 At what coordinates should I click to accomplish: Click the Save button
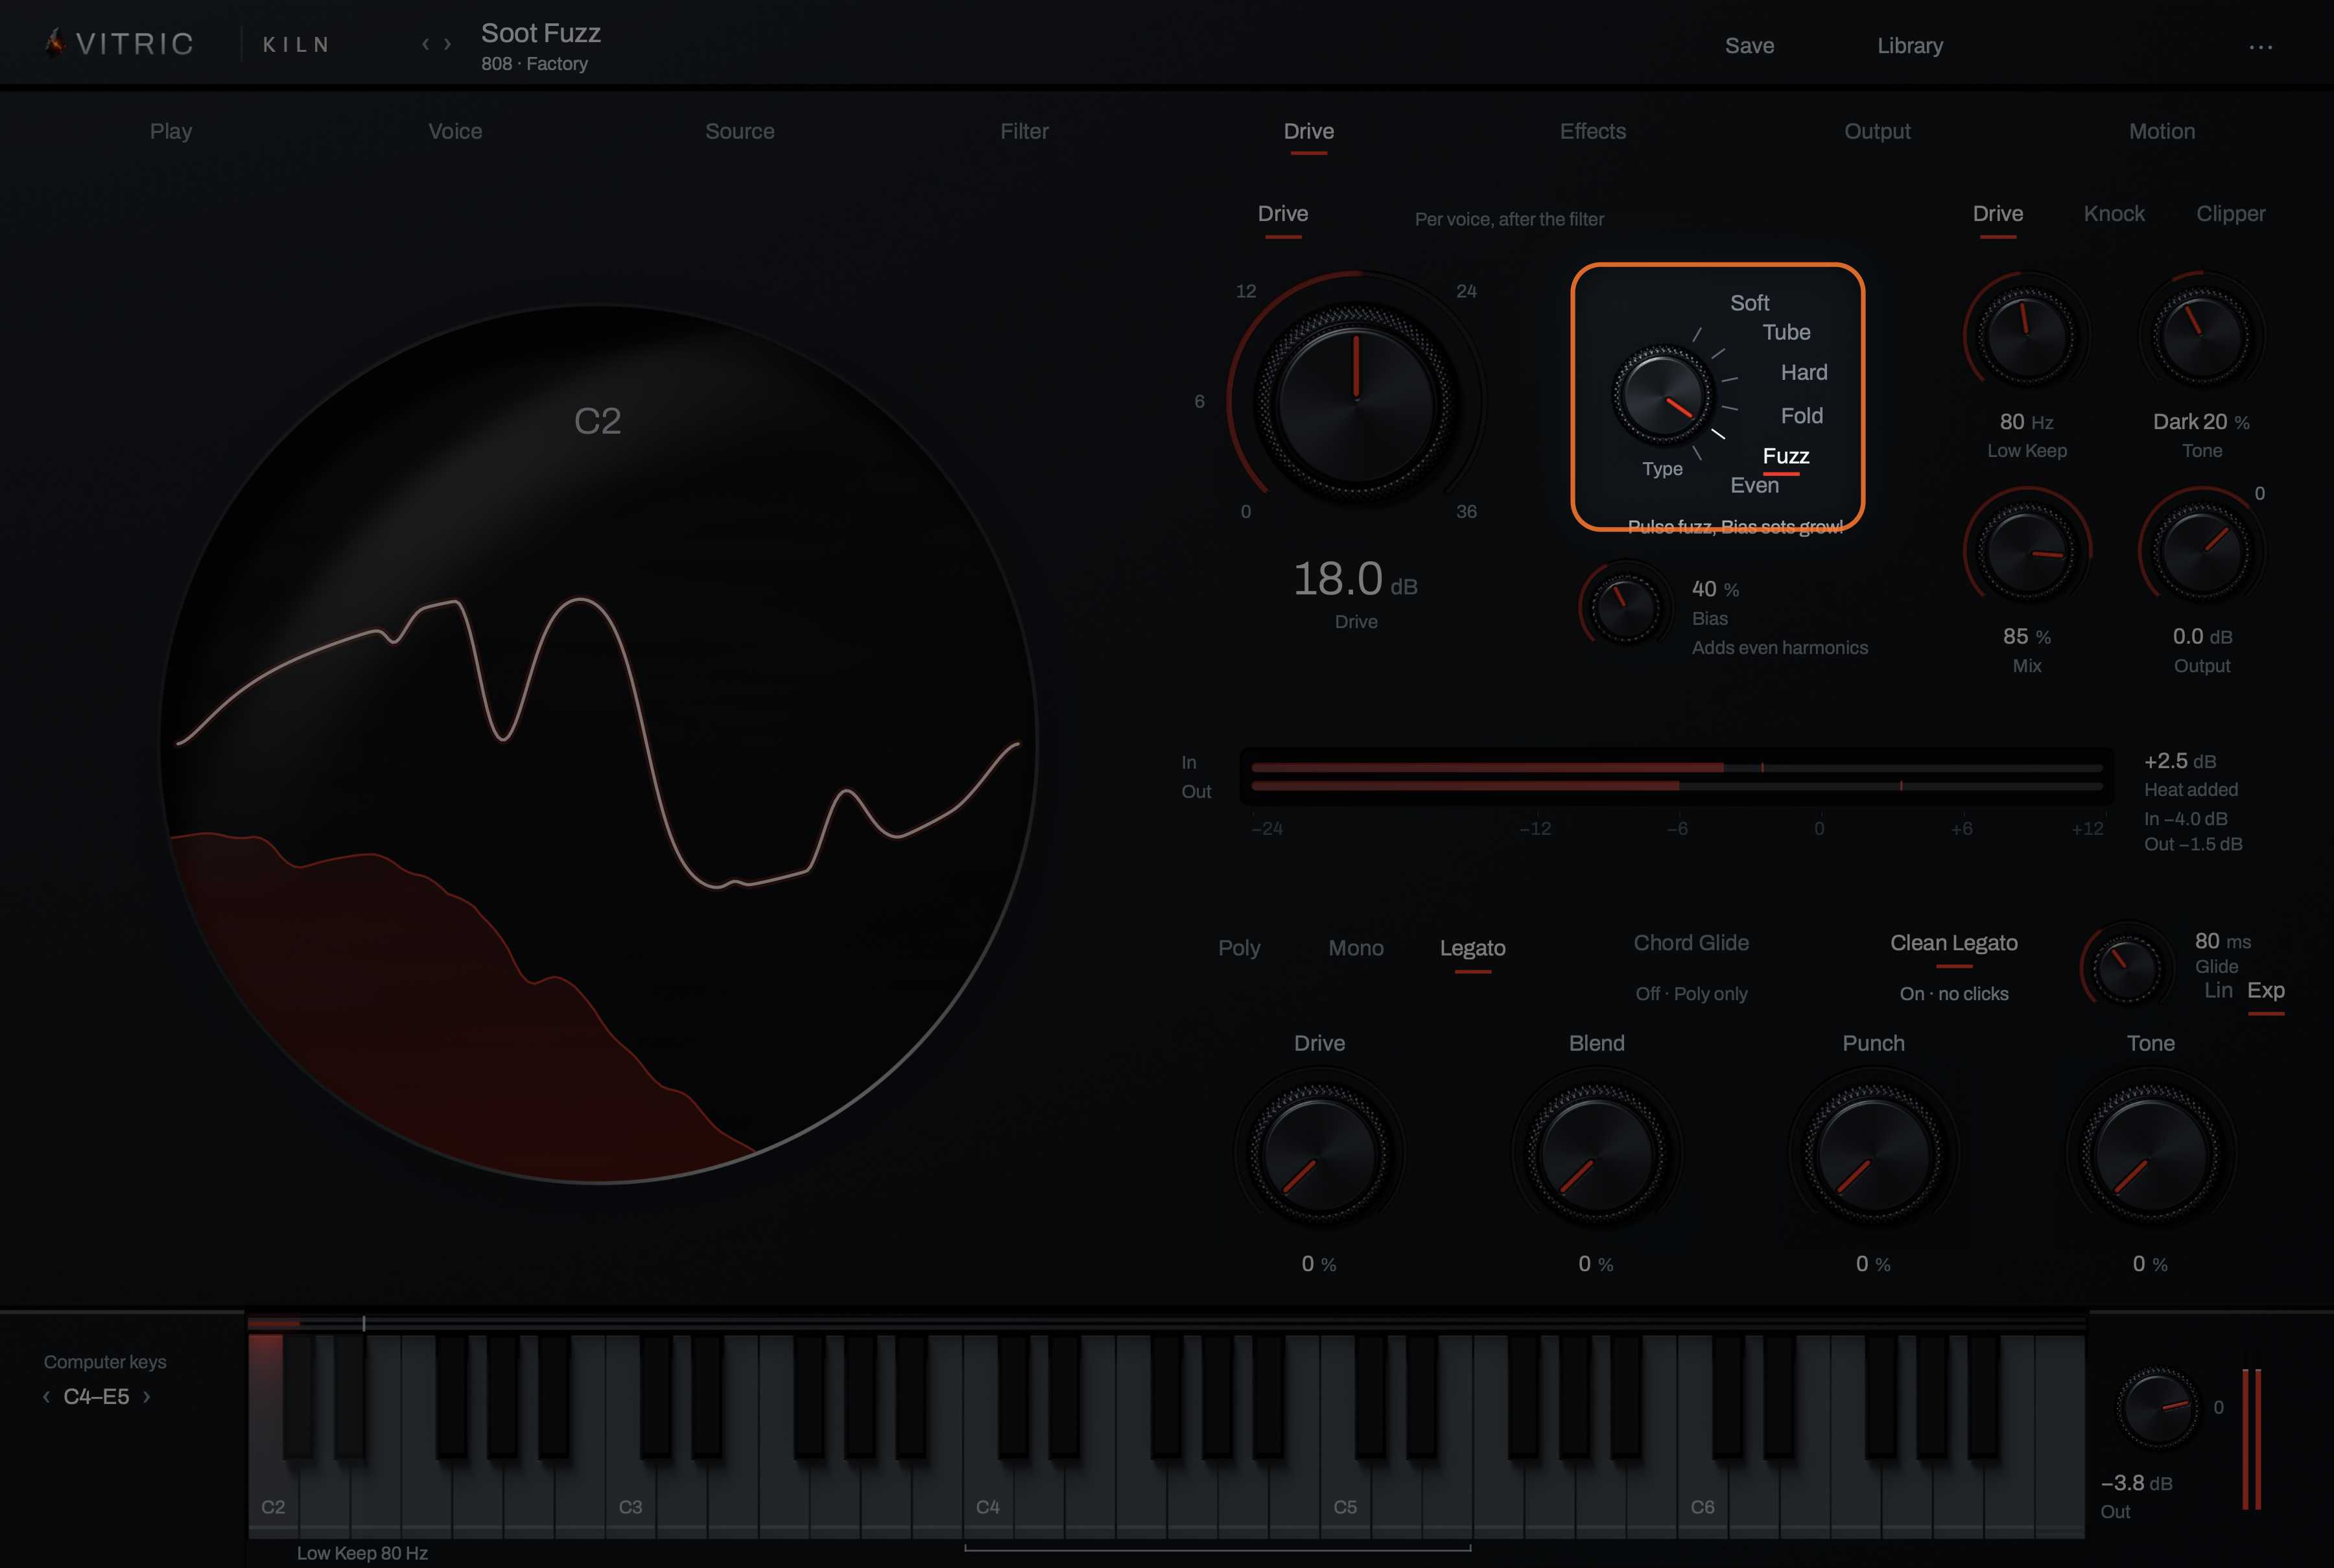(1749, 46)
